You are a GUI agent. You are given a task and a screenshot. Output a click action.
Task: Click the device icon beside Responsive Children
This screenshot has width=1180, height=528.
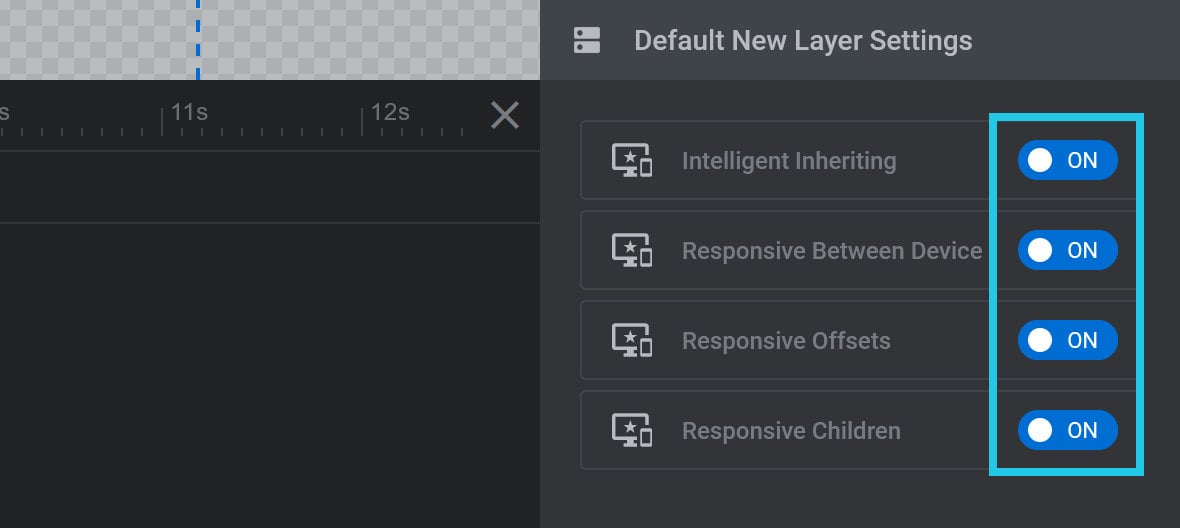tap(631, 430)
